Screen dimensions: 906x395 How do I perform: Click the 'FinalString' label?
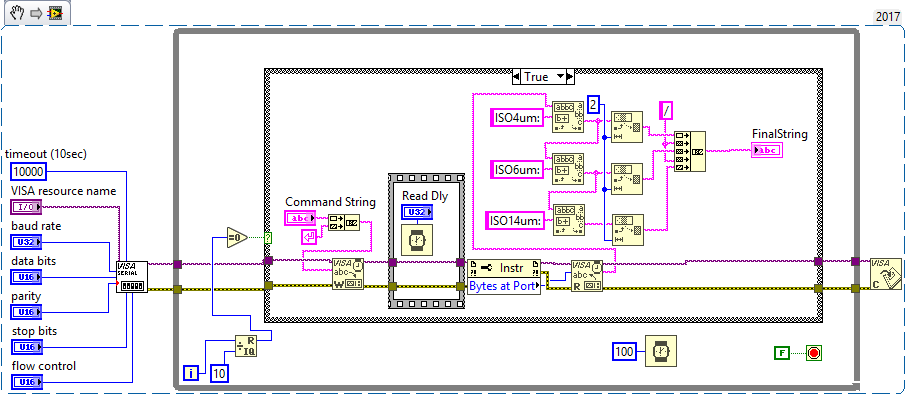pos(779,134)
